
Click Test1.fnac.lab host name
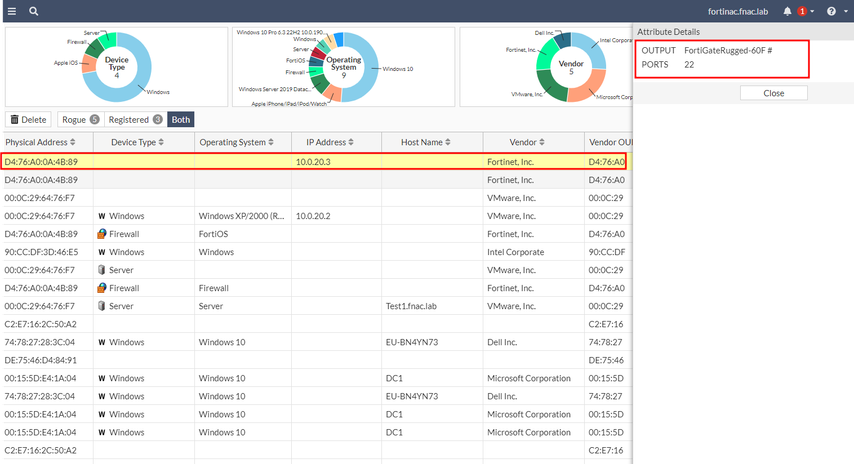point(411,306)
